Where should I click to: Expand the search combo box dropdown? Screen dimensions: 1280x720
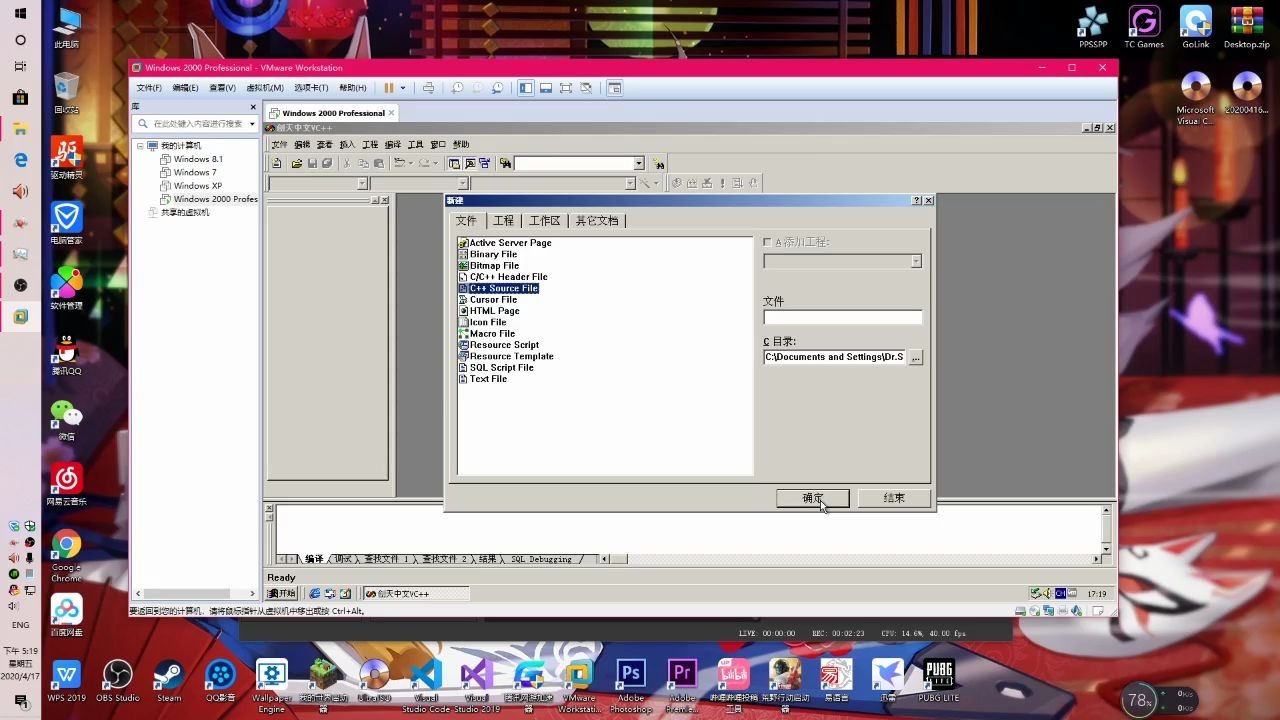[639, 163]
